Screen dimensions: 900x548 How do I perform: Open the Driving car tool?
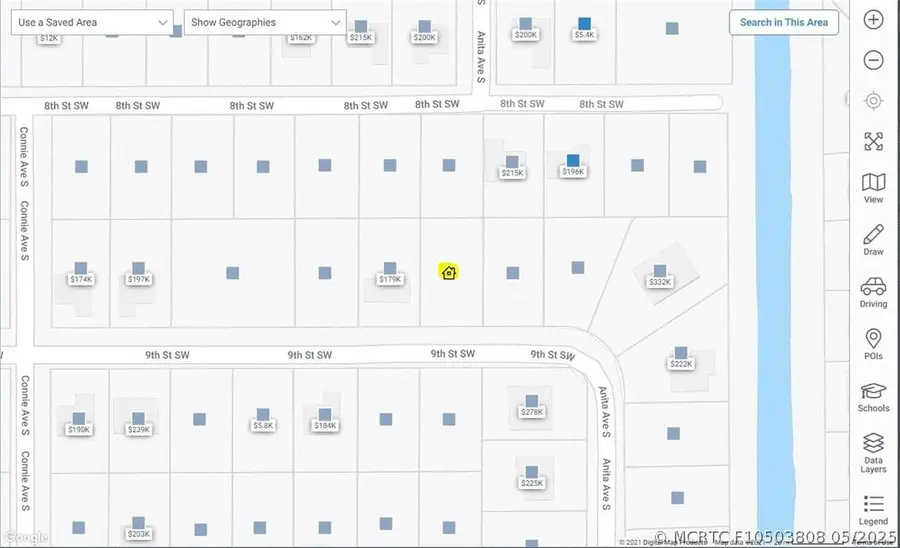point(873,292)
